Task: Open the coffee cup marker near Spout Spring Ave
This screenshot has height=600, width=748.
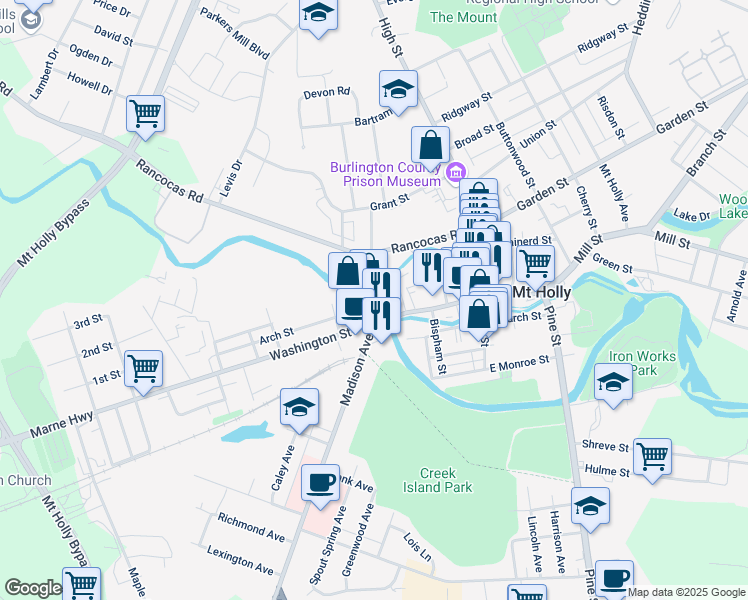Action: [x=321, y=483]
